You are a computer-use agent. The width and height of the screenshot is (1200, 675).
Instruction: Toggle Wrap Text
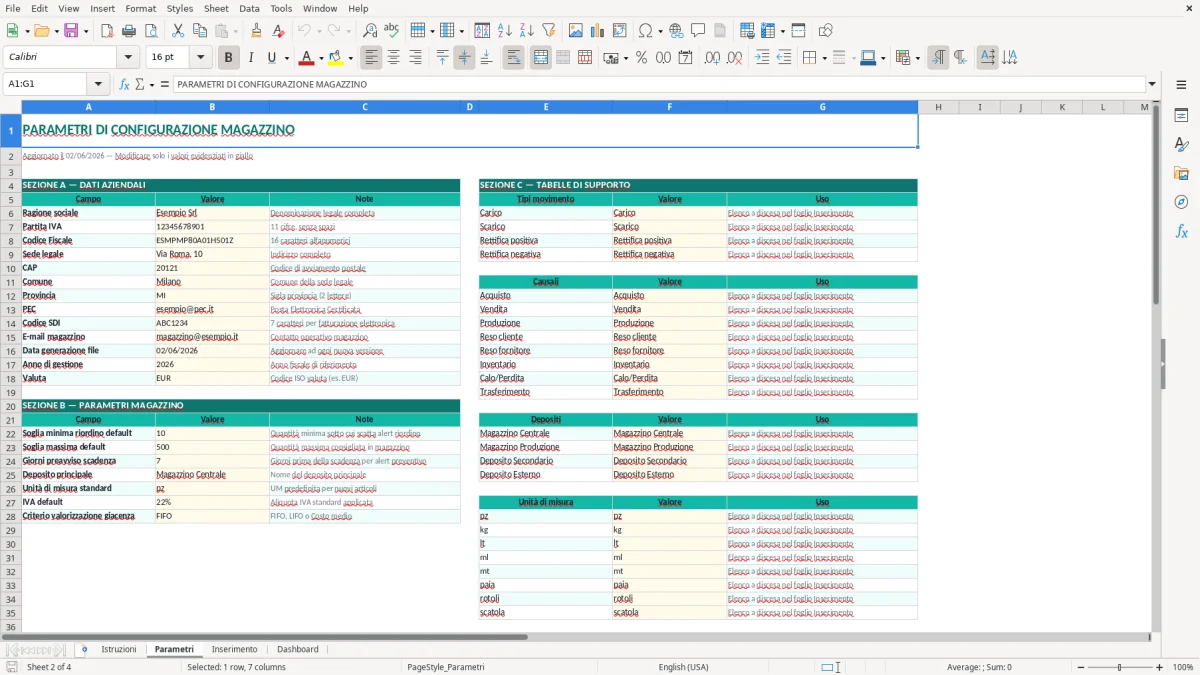click(x=514, y=58)
